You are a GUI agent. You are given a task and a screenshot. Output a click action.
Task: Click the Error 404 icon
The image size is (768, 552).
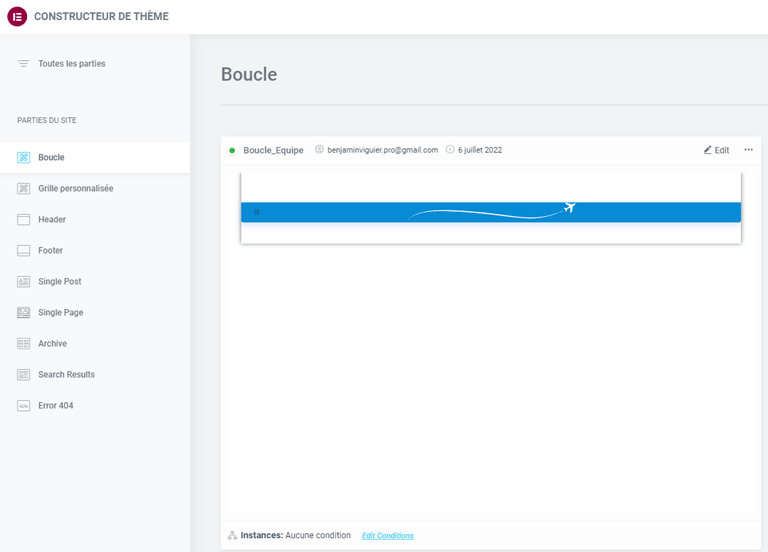coord(23,406)
